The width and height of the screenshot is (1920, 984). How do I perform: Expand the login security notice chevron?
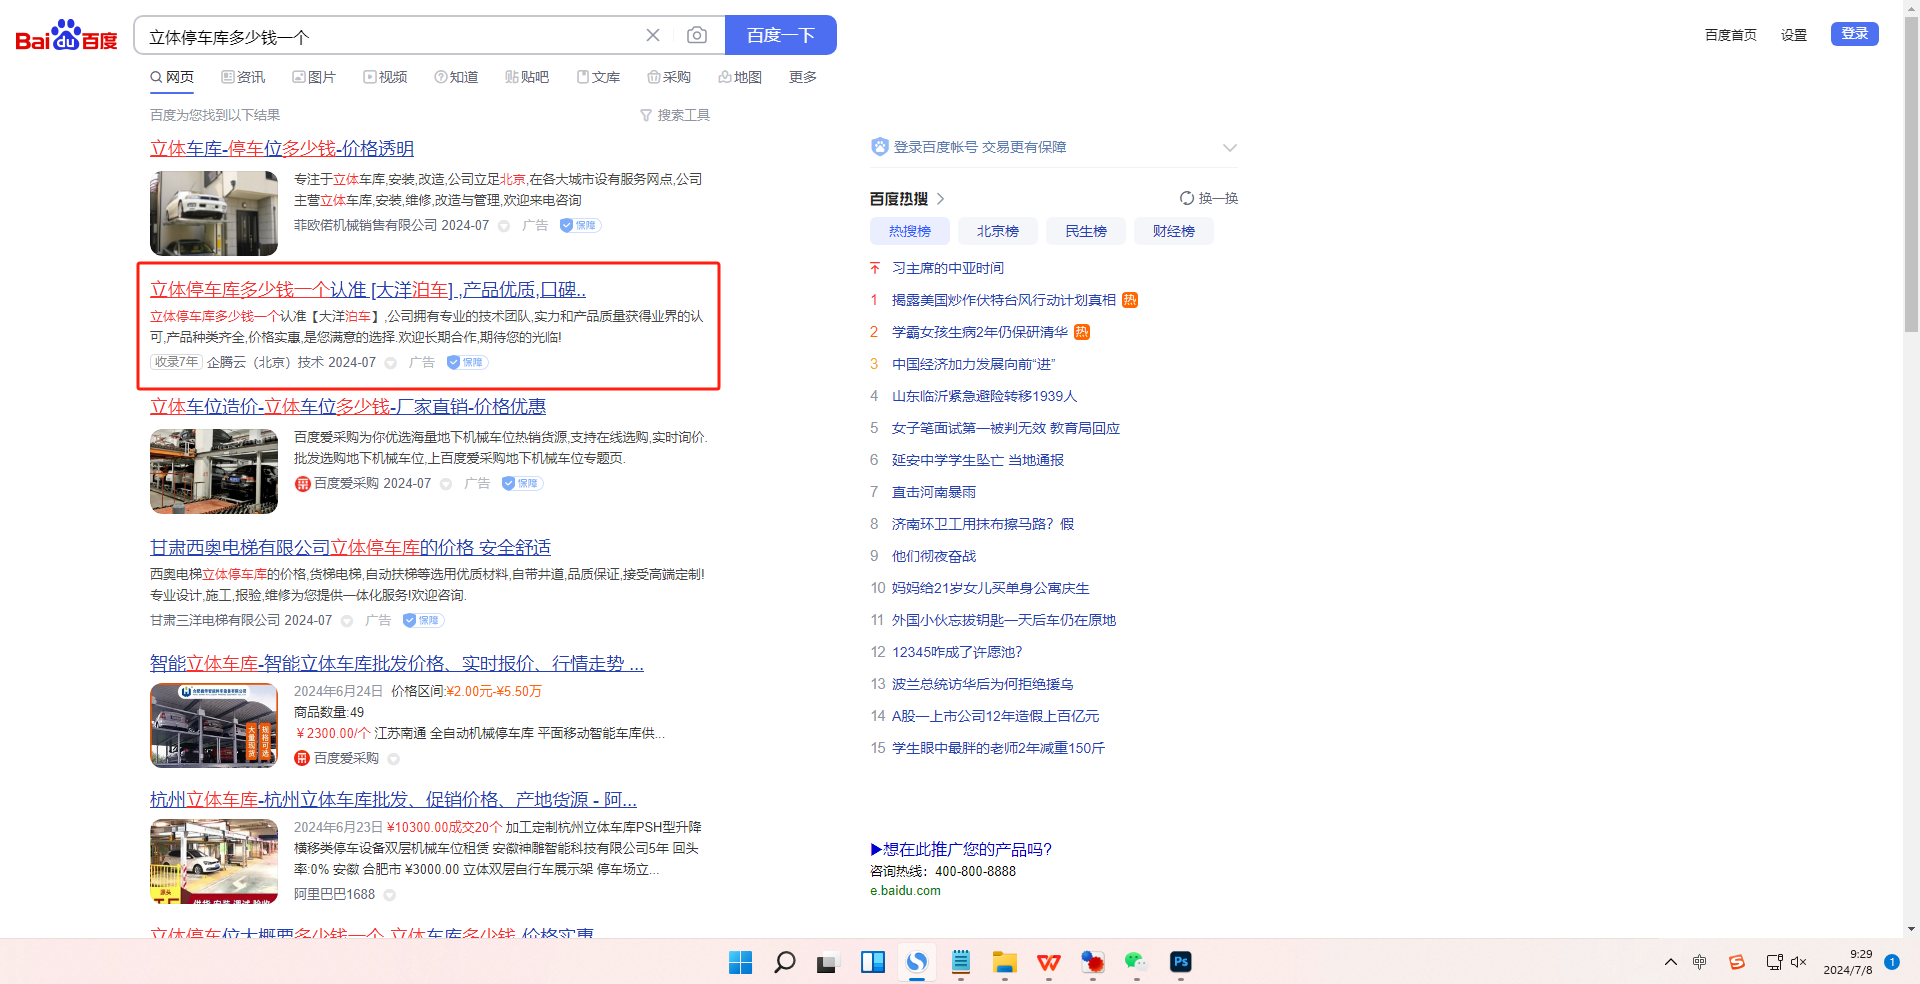[1229, 148]
